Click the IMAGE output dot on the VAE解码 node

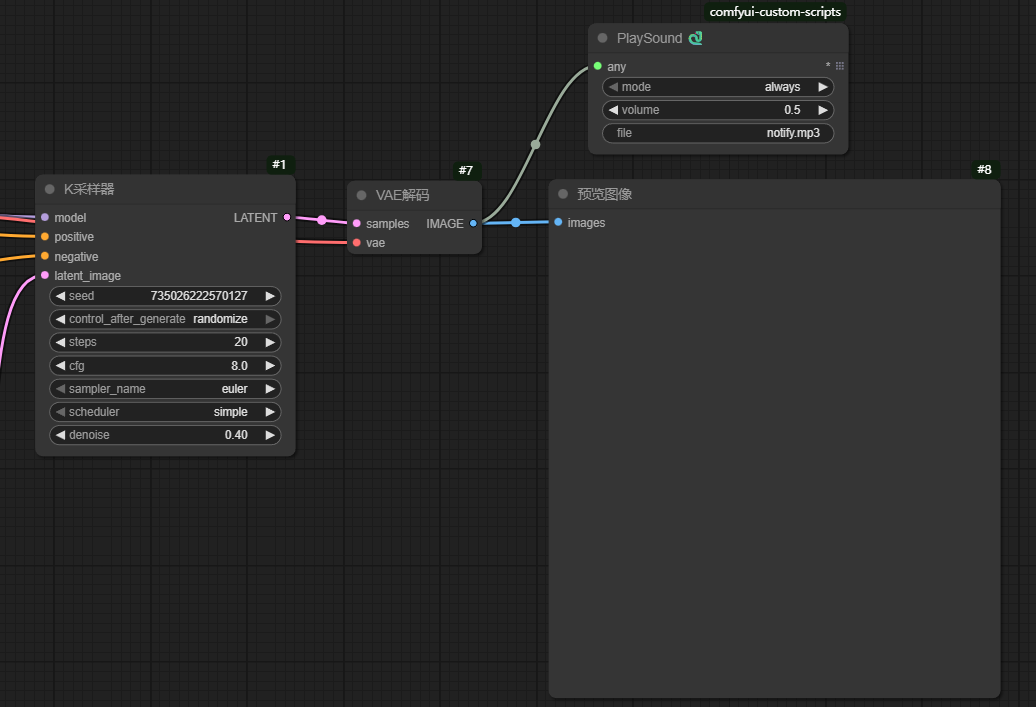tap(473, 224)
